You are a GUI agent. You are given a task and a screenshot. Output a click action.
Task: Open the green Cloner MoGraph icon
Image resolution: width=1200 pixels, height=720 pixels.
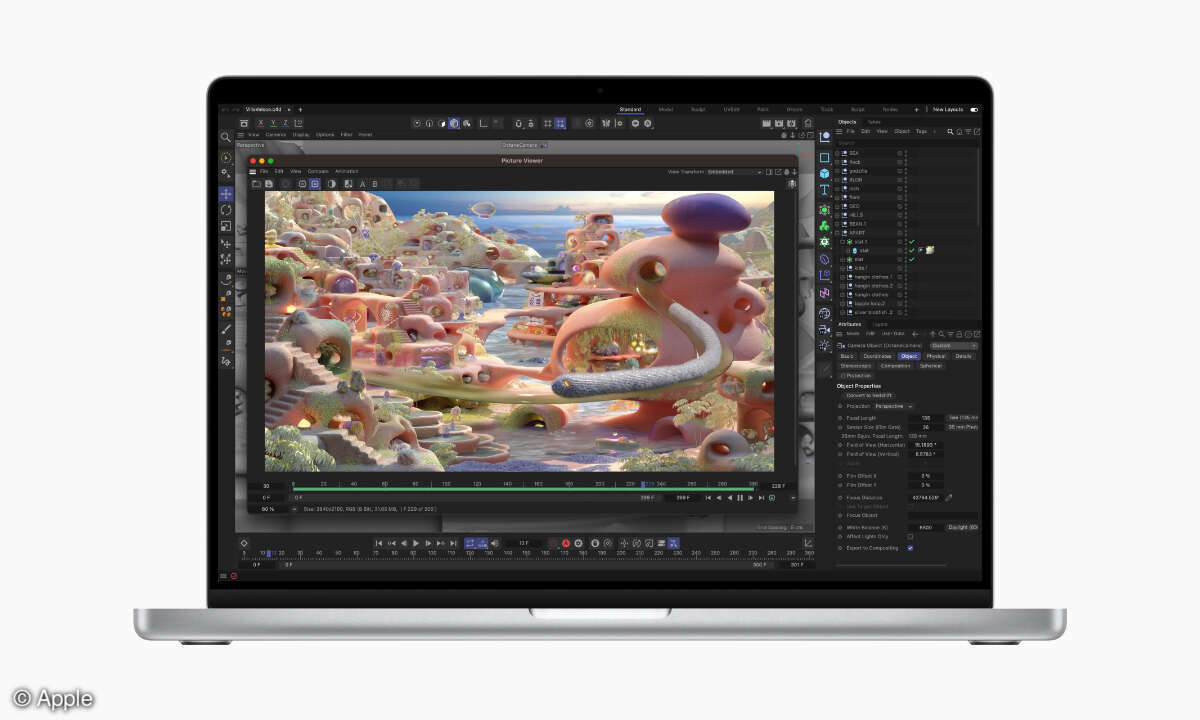(824, 225)
